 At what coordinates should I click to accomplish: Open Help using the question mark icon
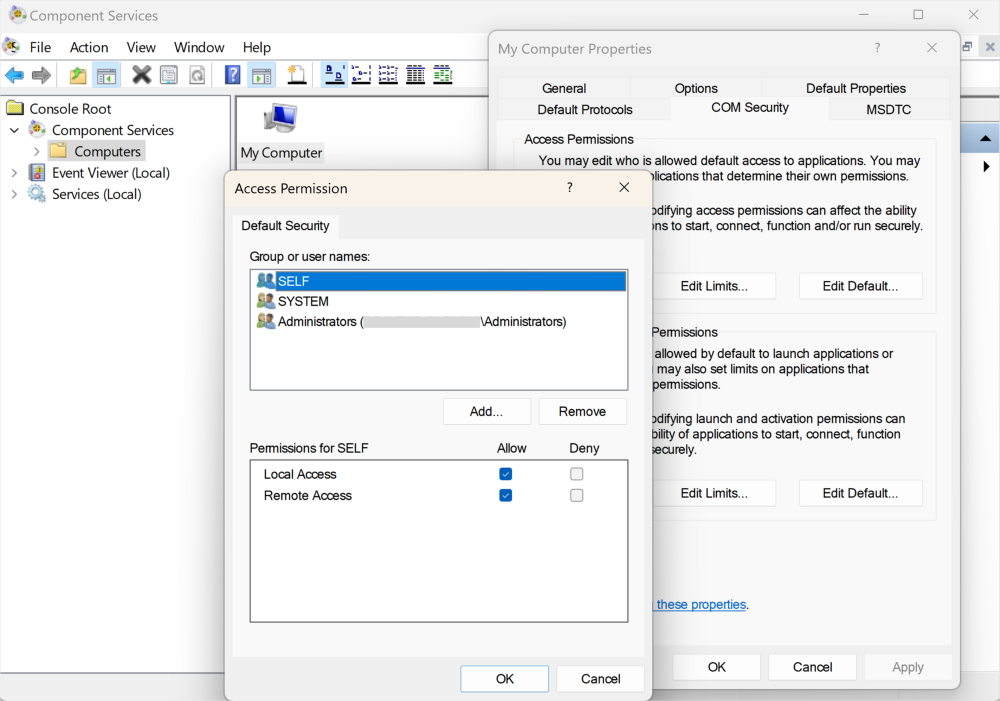tap(231, 75)
